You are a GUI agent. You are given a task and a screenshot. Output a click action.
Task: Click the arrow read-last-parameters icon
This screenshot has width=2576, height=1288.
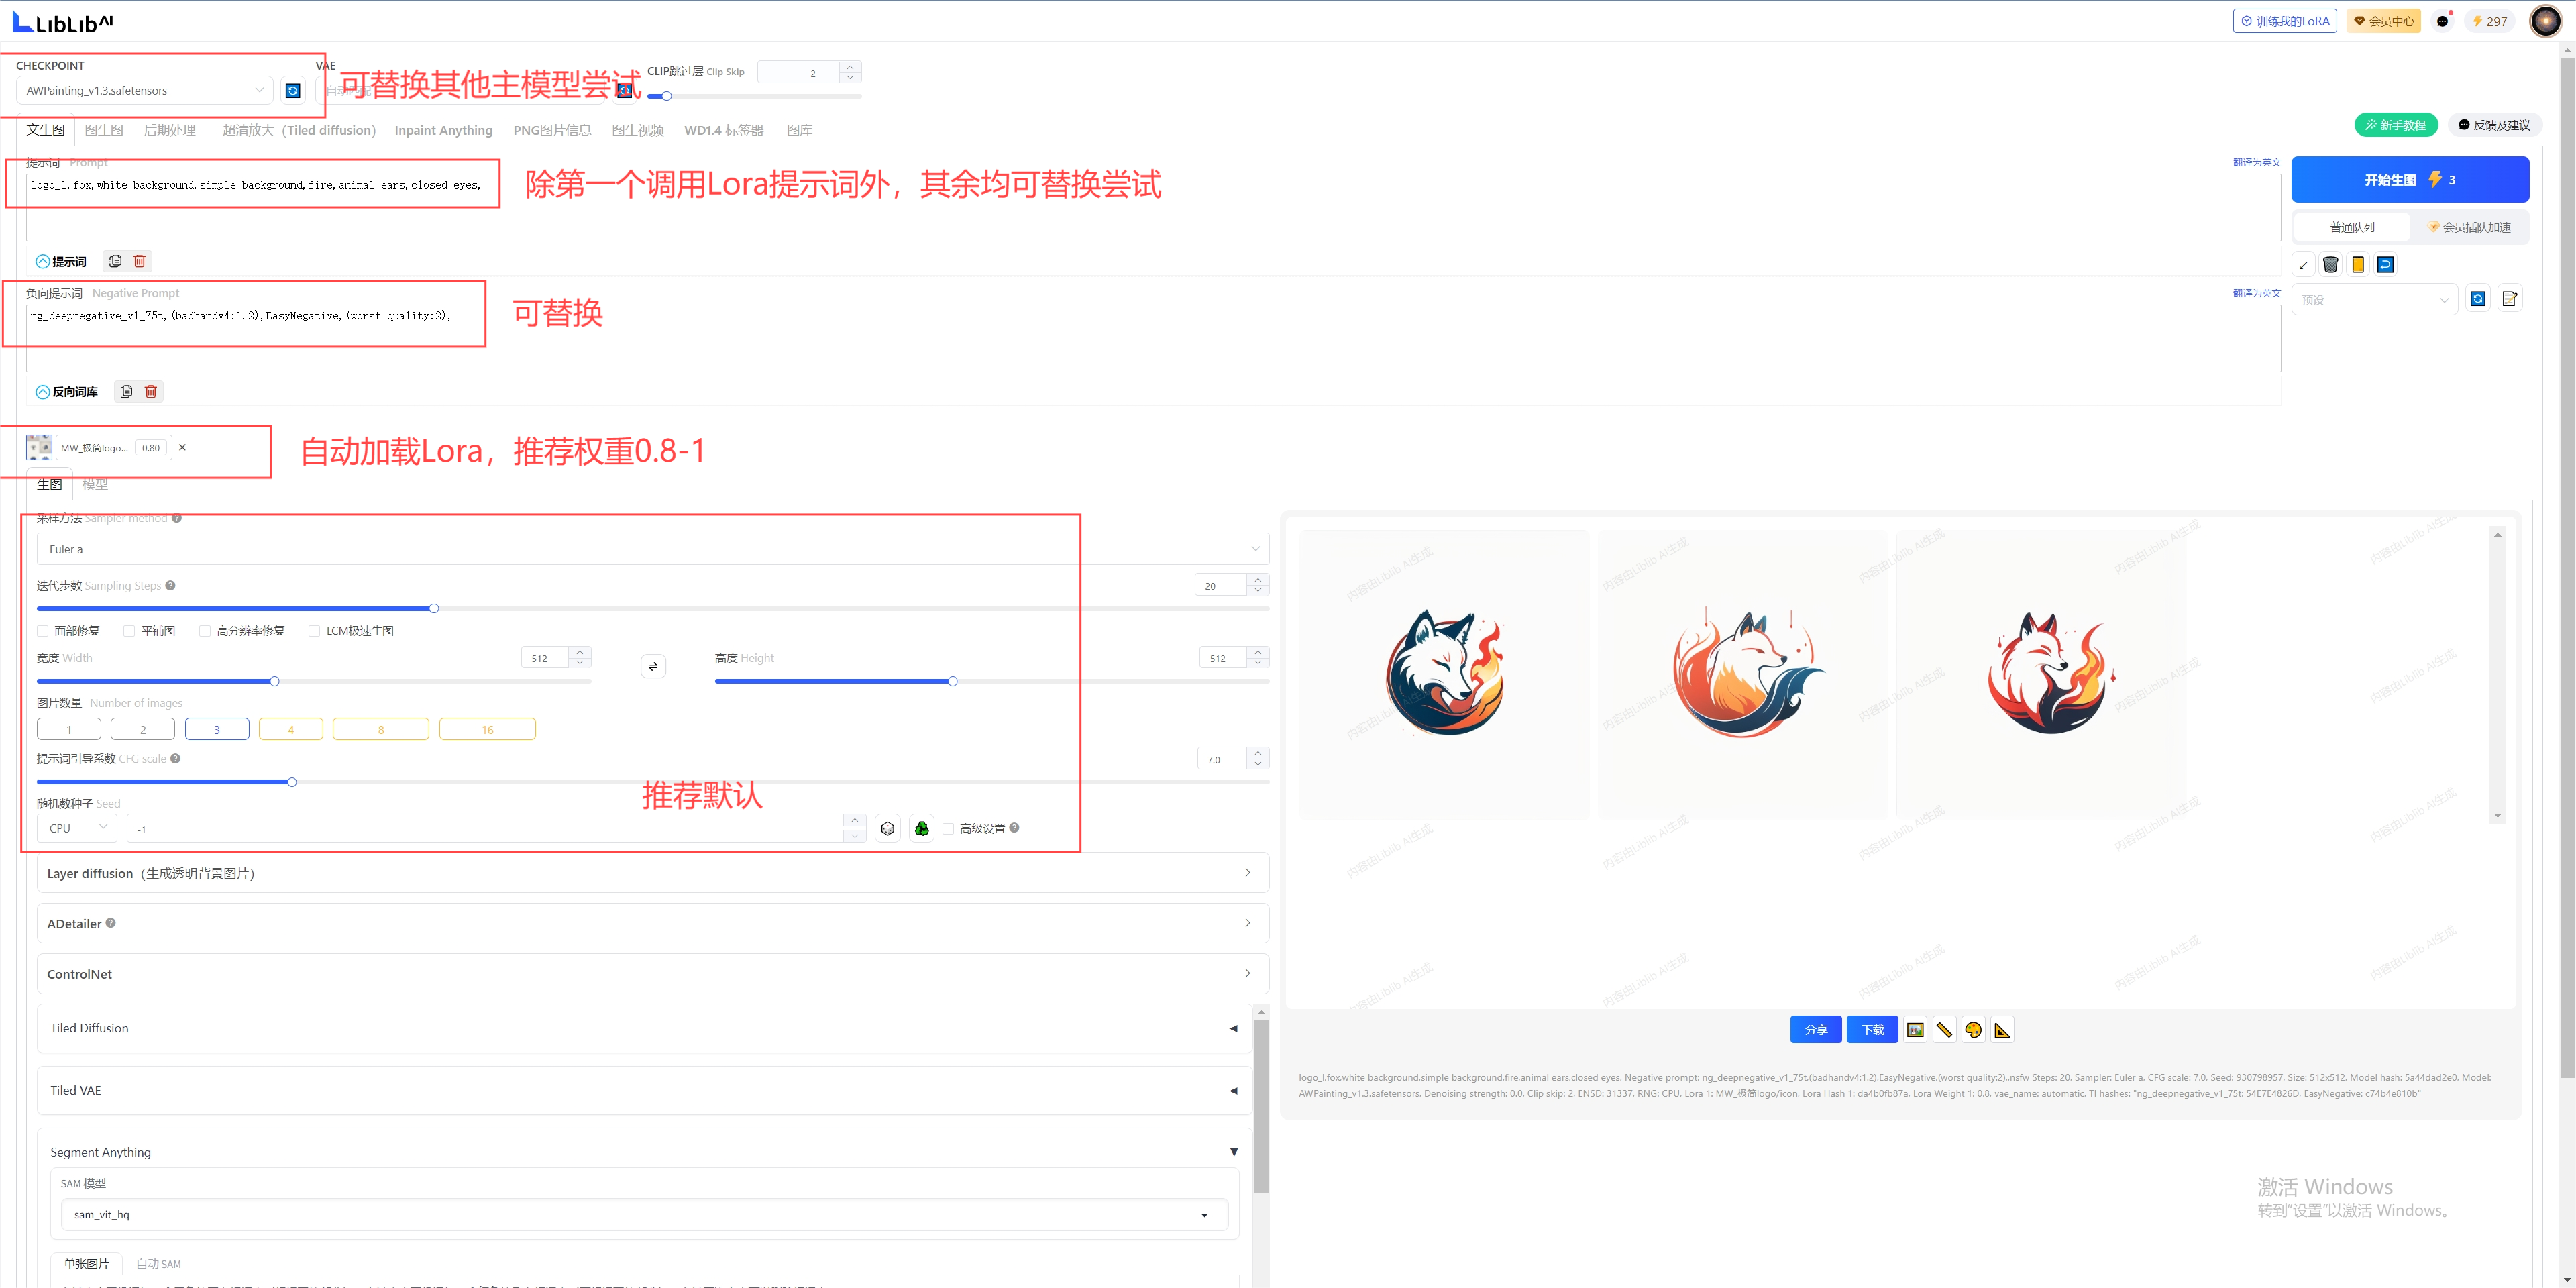coord(2304,265)
